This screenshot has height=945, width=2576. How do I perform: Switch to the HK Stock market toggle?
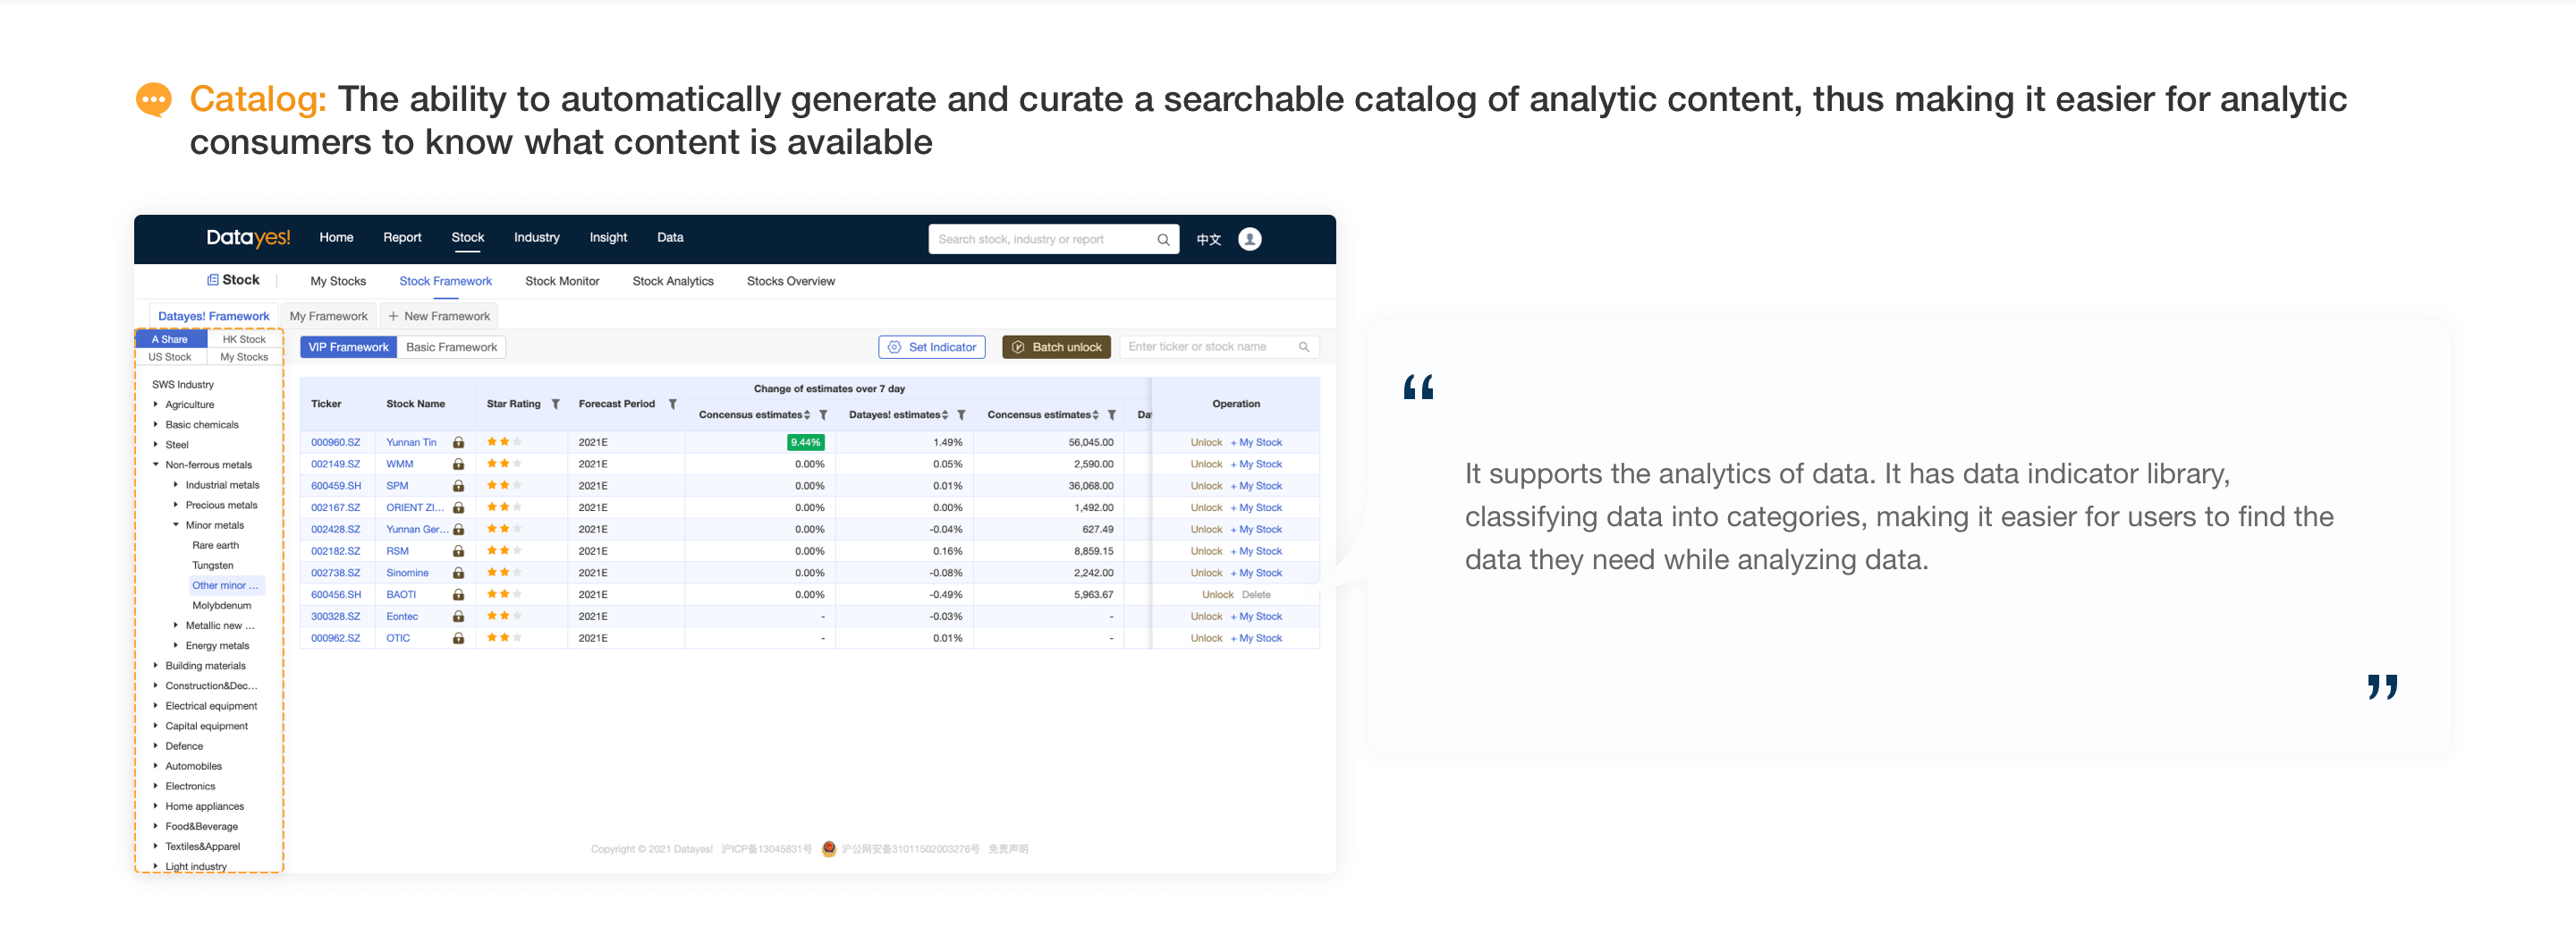244,339
